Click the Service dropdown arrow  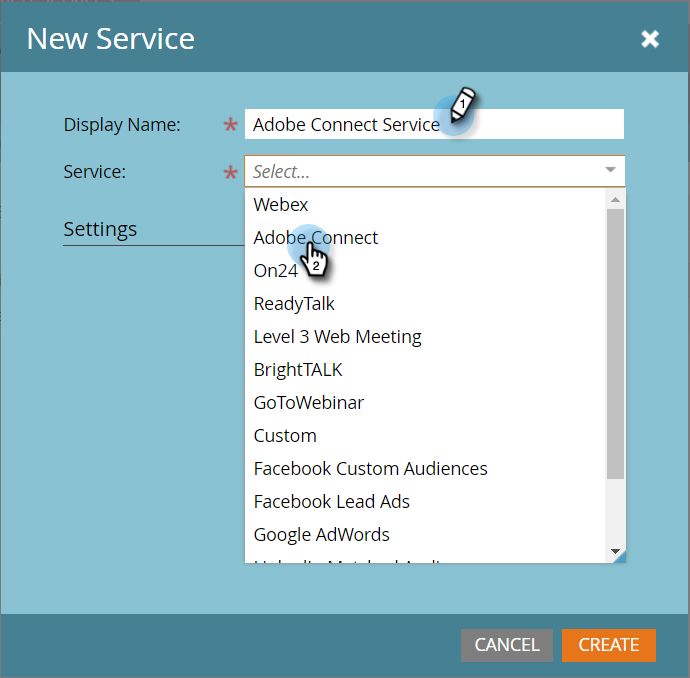(x=610, y=170)
